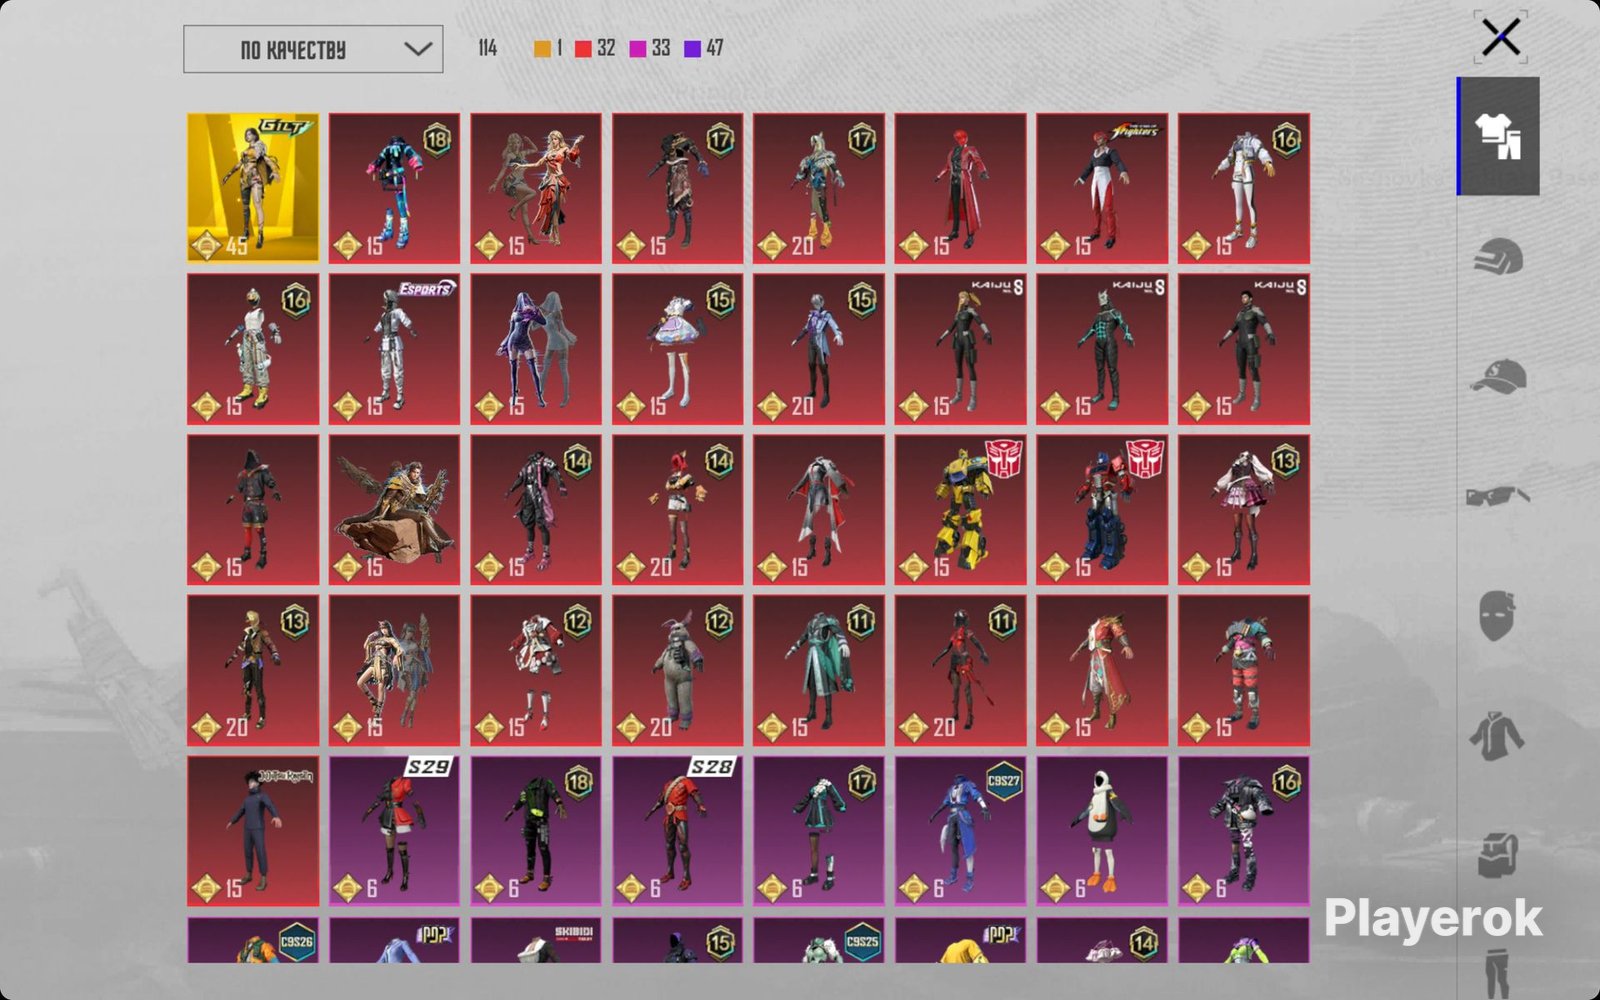Select the level 12 grey bunny costume
This screenshot has height=1000, width=1600.
tap(678, 671)
